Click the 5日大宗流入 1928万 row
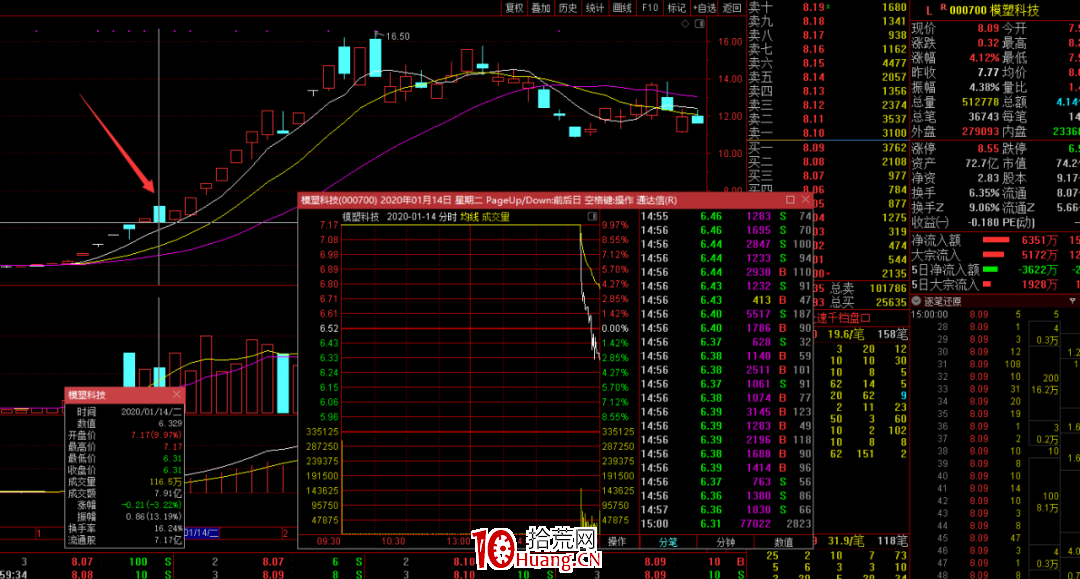This screenshot has height=579, width=1080. [x=994, y=284]
